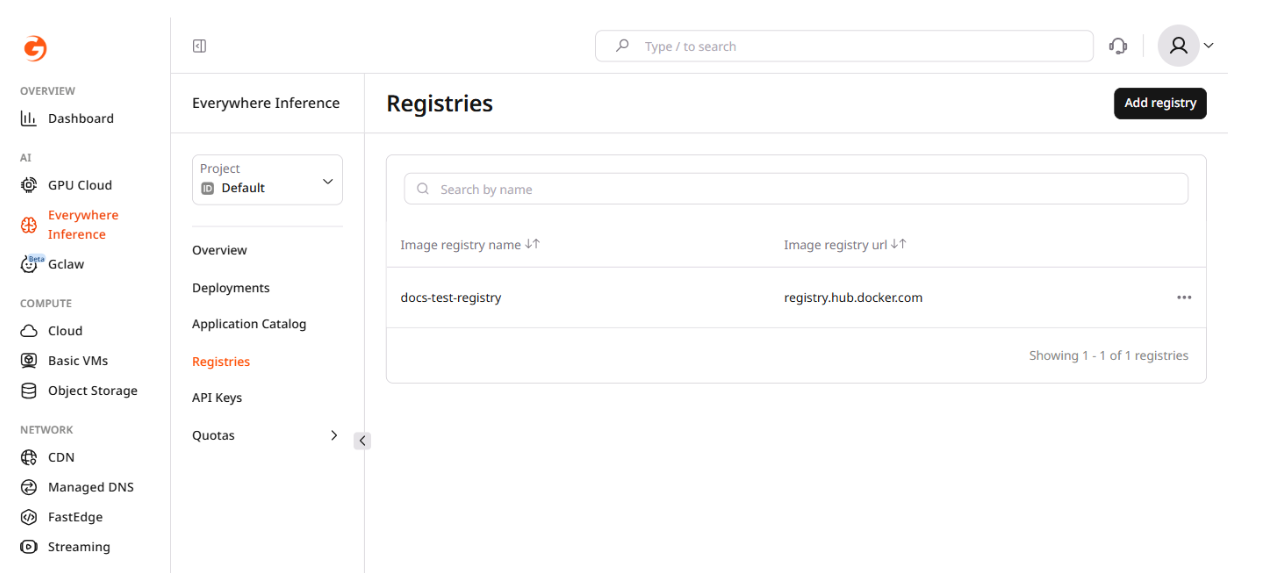
Task: Click the Dashboard bar chart icon
Action: click(29, 118)
